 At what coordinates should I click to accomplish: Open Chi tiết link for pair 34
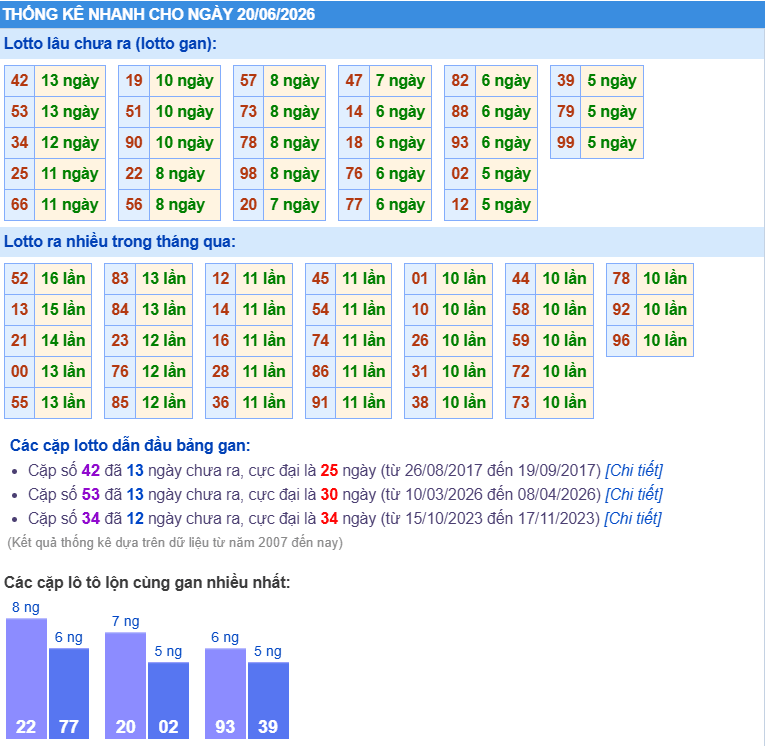tap(633, 518)
